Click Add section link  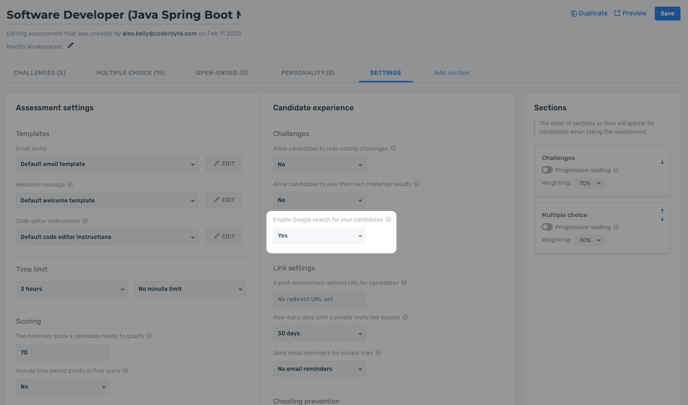(451, 73)
